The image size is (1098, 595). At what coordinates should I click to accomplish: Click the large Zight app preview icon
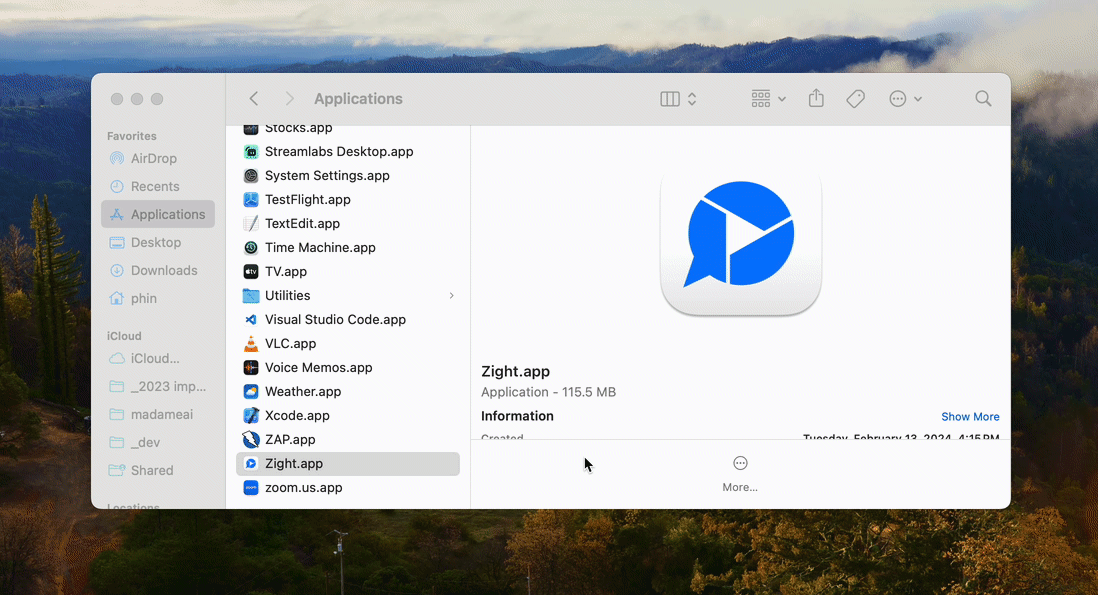pos(741,240)
